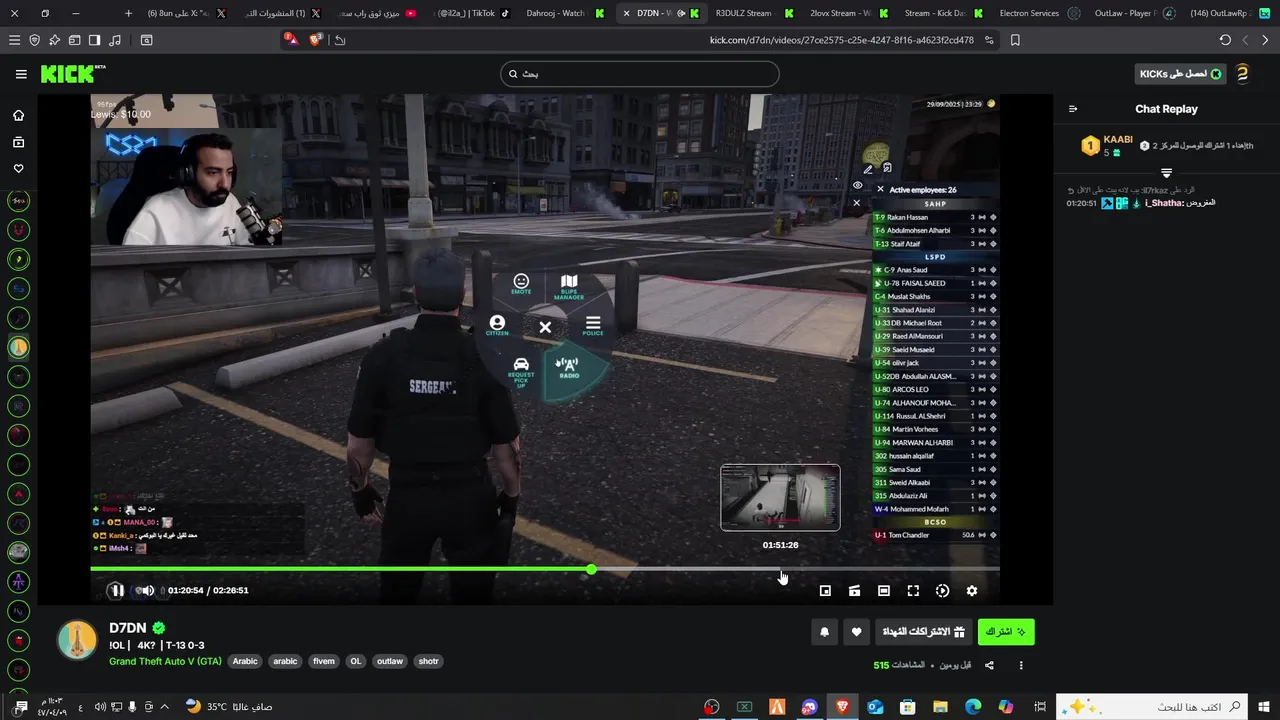This screenshot has width=1280, height=720.
Task: Open Outlook from the taskbar
Action: pyautogui.click(x=875, y=707)
